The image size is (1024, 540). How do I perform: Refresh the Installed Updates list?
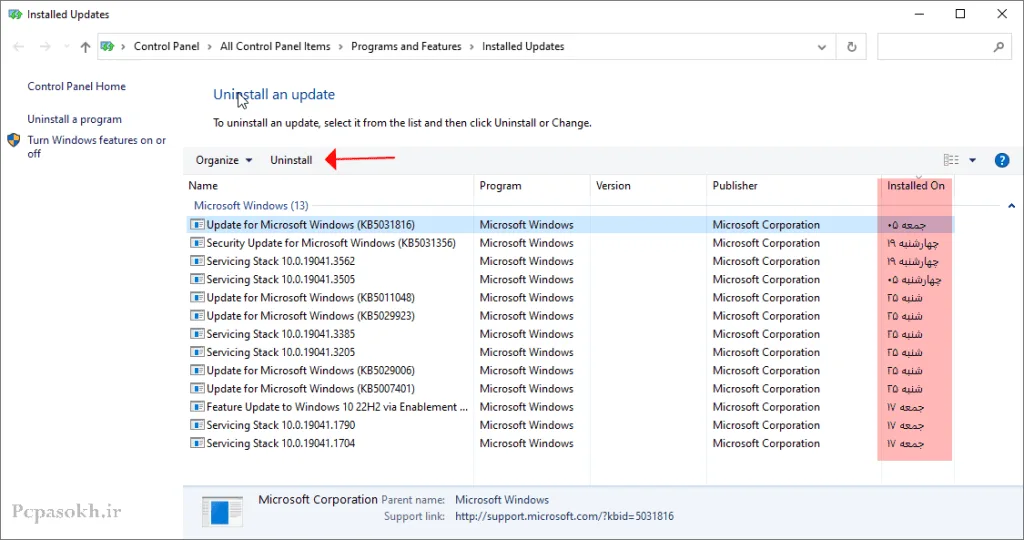(x=852, y=46)
